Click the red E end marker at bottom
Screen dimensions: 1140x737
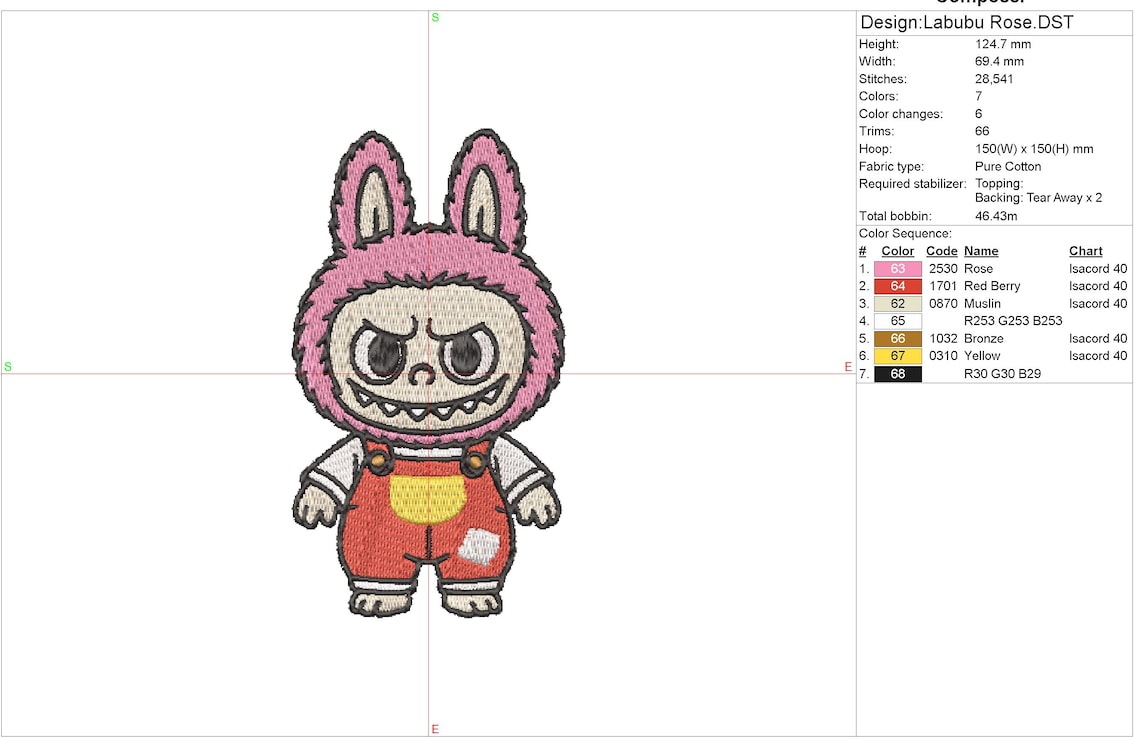pos(435,729)
